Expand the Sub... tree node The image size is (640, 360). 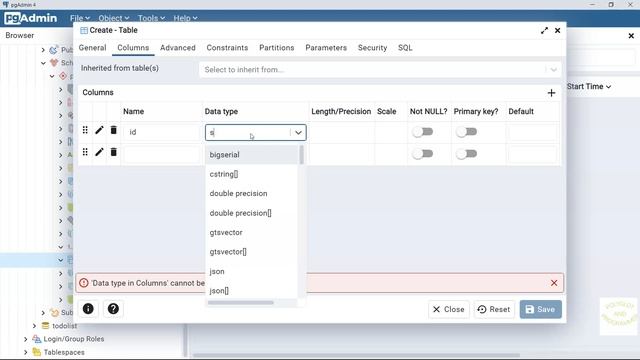43,313
